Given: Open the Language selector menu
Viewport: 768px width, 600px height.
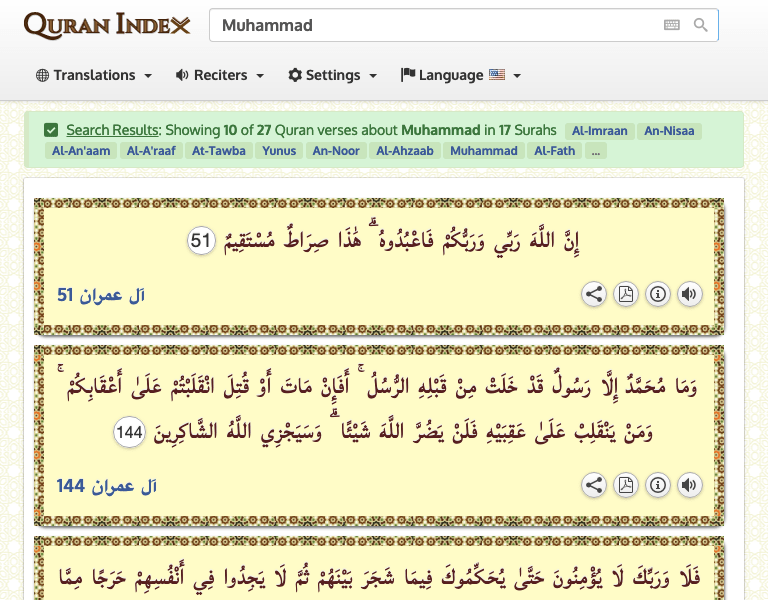Looking at the screenshot, I should (460, 75).
